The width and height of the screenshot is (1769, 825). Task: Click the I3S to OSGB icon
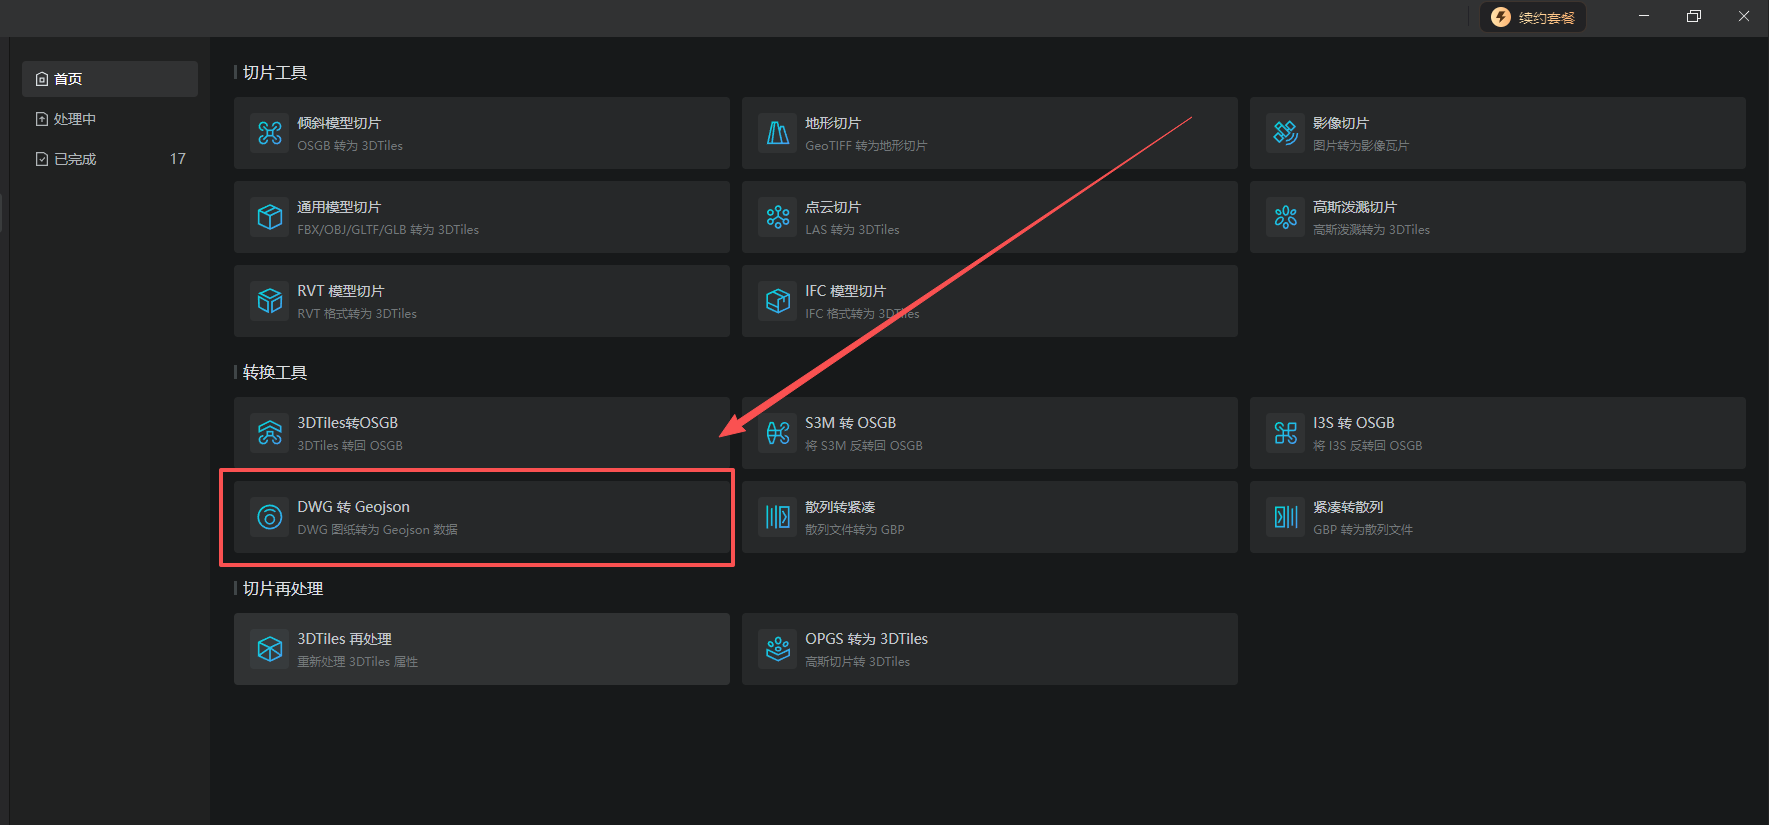(1286, 433)
